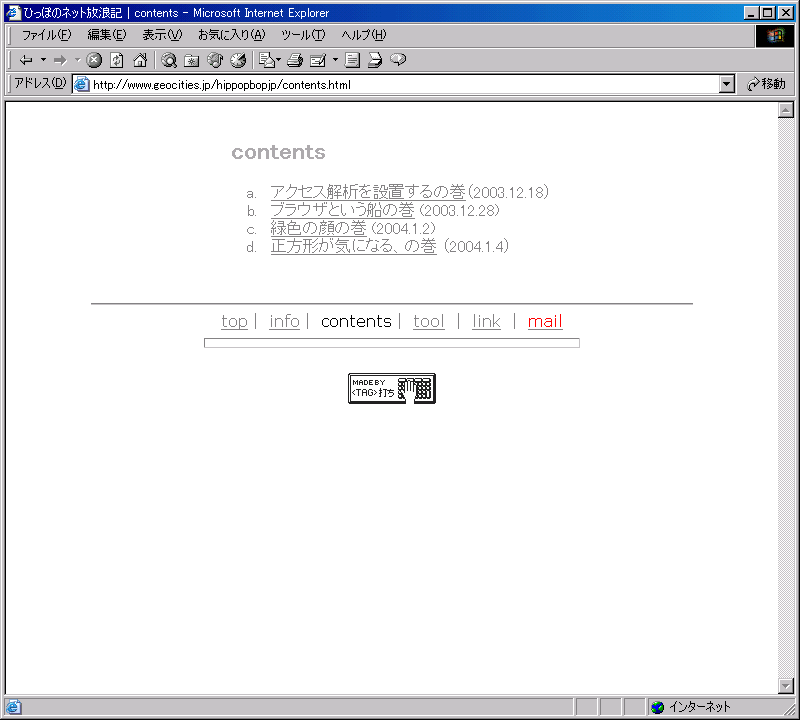Screen dimensions: 800x720
Task: Minimize the Internet Explorer window
Action: 750,13
